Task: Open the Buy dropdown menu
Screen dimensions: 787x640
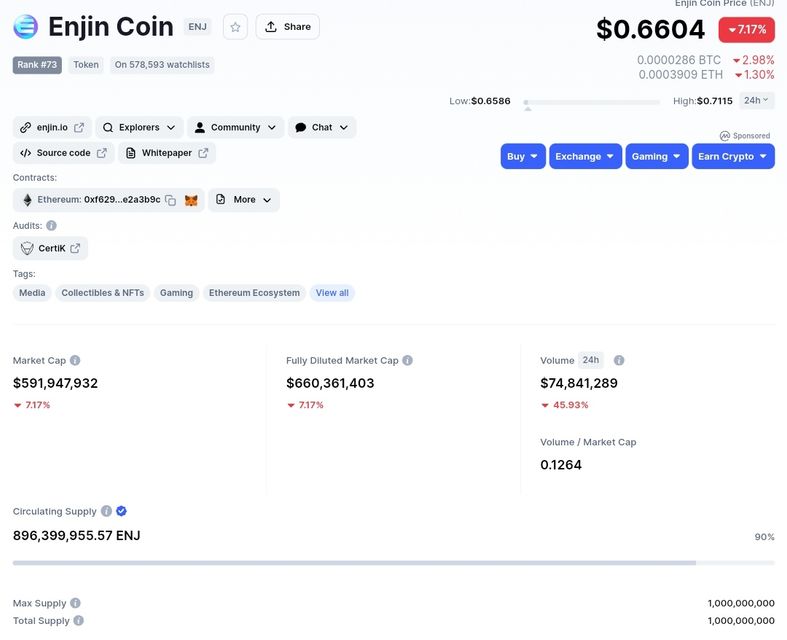Action: tap(522, 157)
